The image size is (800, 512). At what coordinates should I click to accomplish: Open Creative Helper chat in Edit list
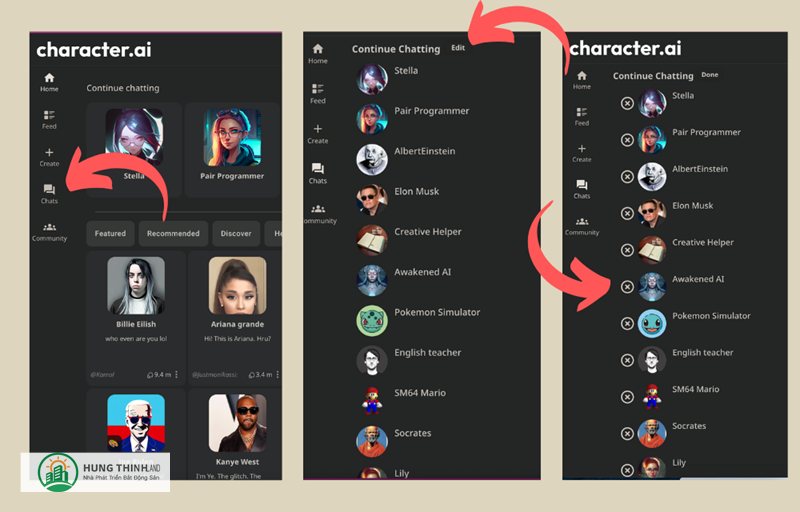click(x=409, y=240)
